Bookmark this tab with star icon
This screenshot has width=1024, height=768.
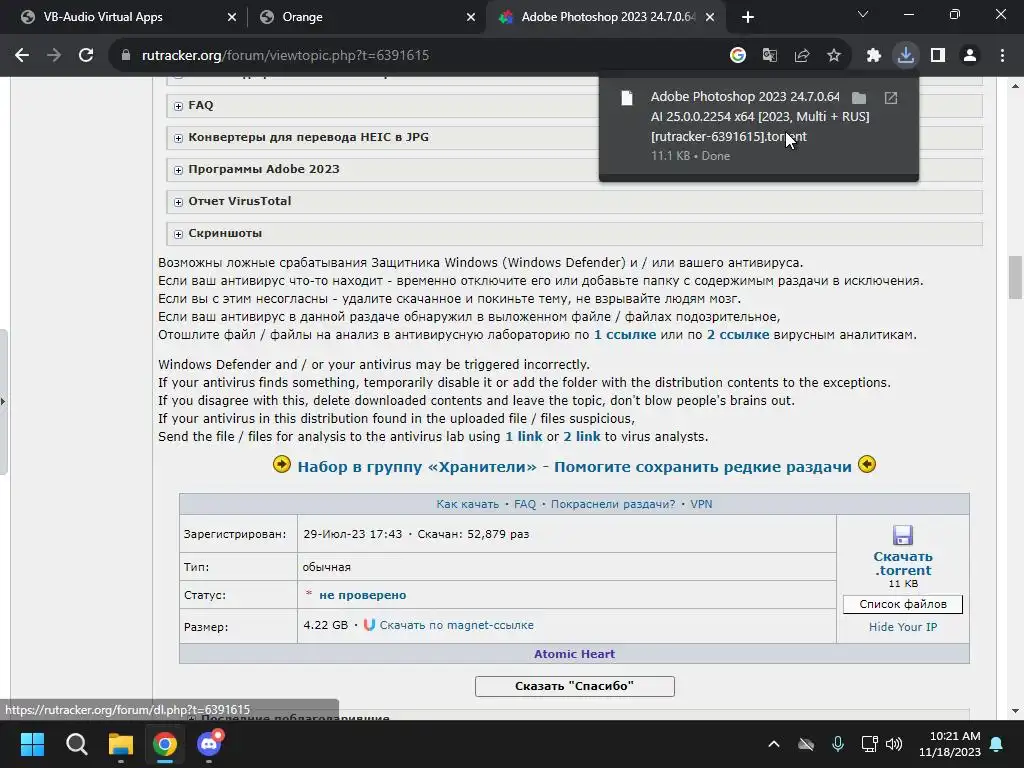pos(834,56)
